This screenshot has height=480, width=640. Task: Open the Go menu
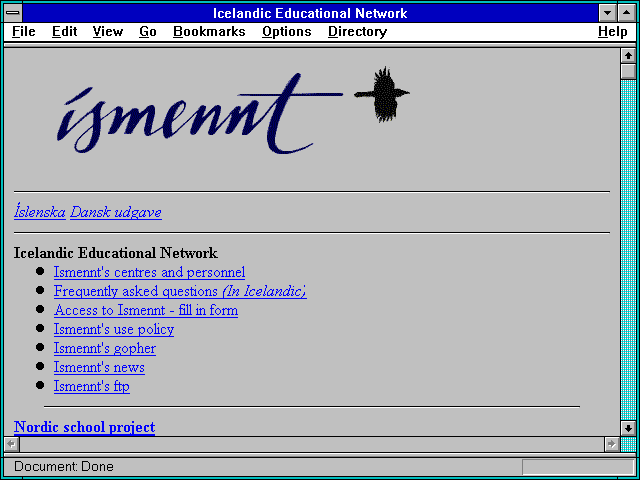point(148,32)
